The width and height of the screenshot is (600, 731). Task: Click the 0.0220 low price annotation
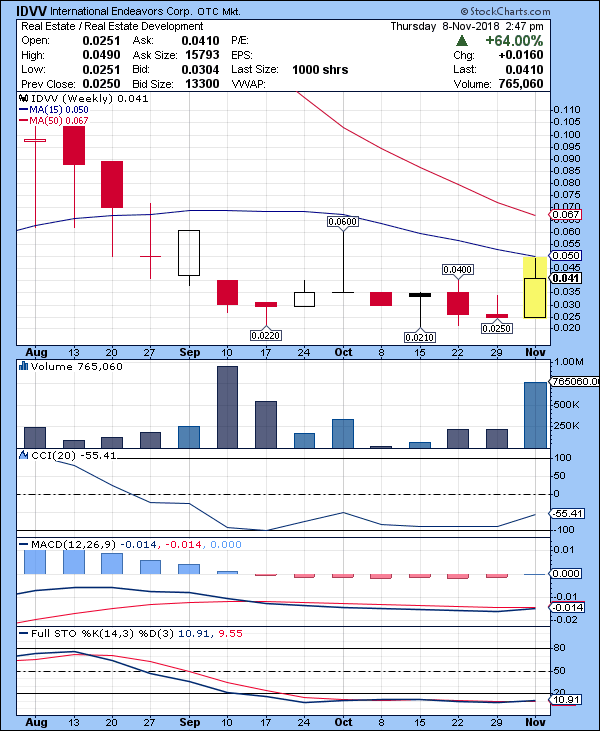266,335
